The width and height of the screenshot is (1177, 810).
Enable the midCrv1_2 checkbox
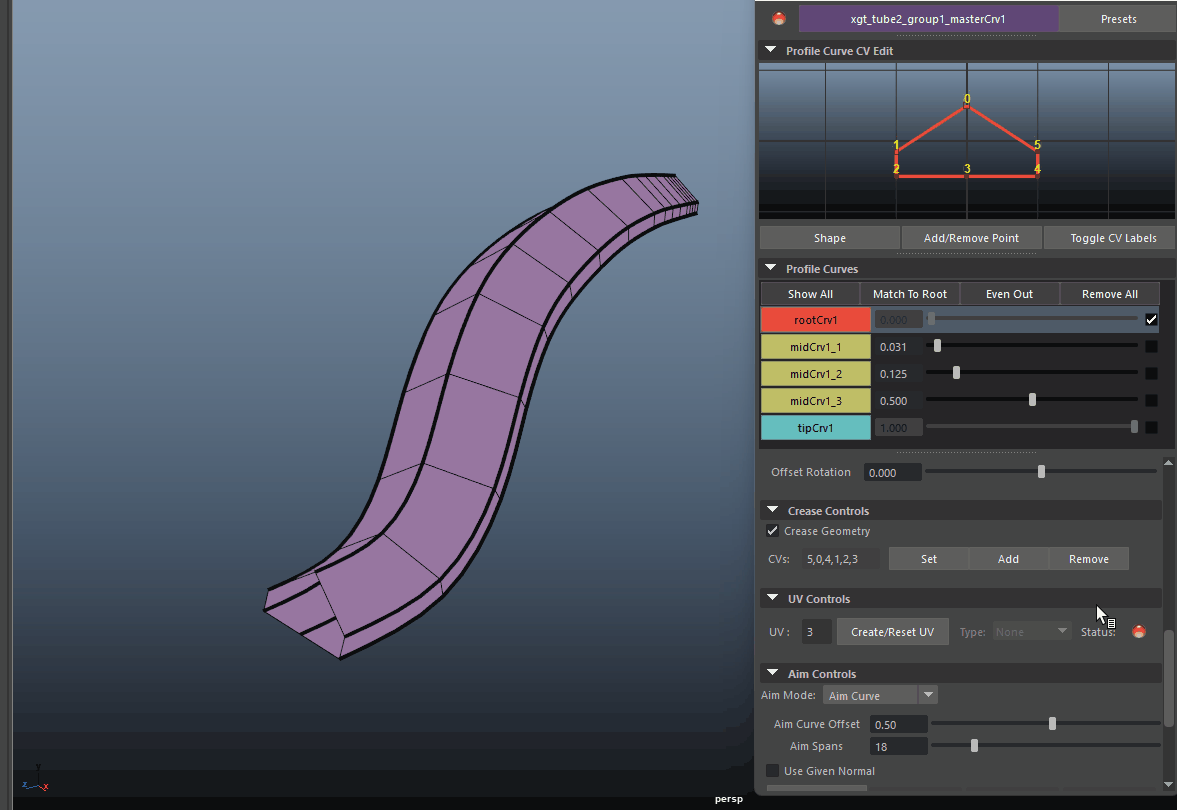click(x=1151, y=374)
